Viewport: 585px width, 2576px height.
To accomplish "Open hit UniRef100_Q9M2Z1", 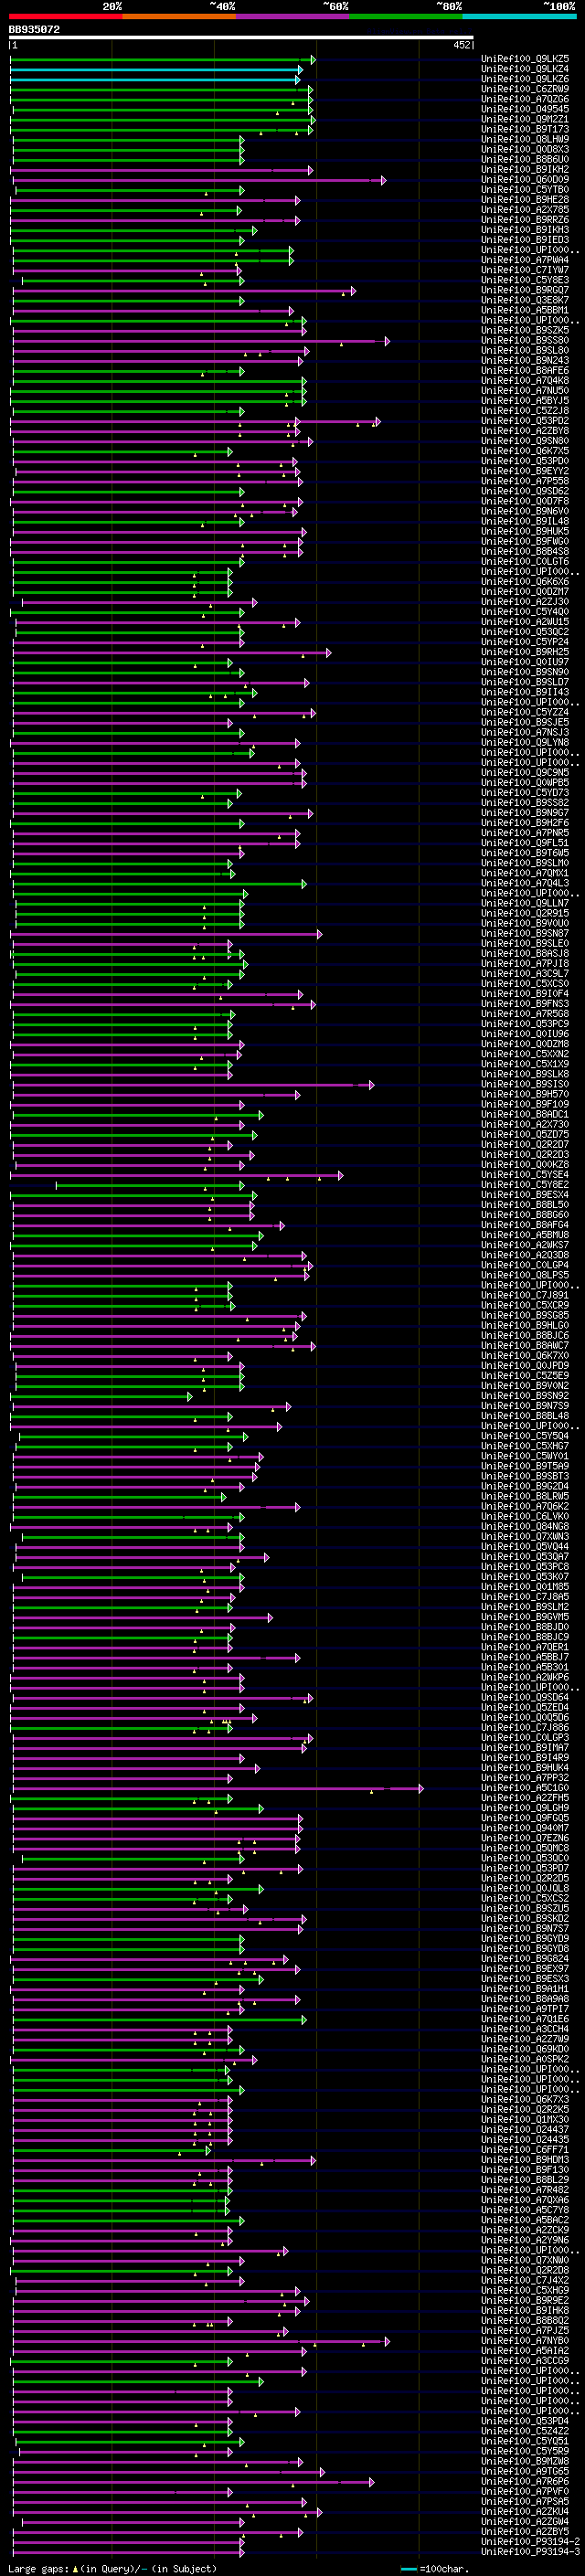I will tap(525, 119).
